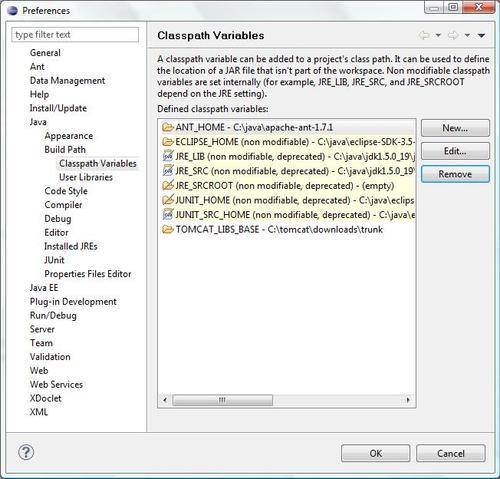Click the back navigation arrow icon
Viewport: 500px width, 479px height.
point(424,35)
